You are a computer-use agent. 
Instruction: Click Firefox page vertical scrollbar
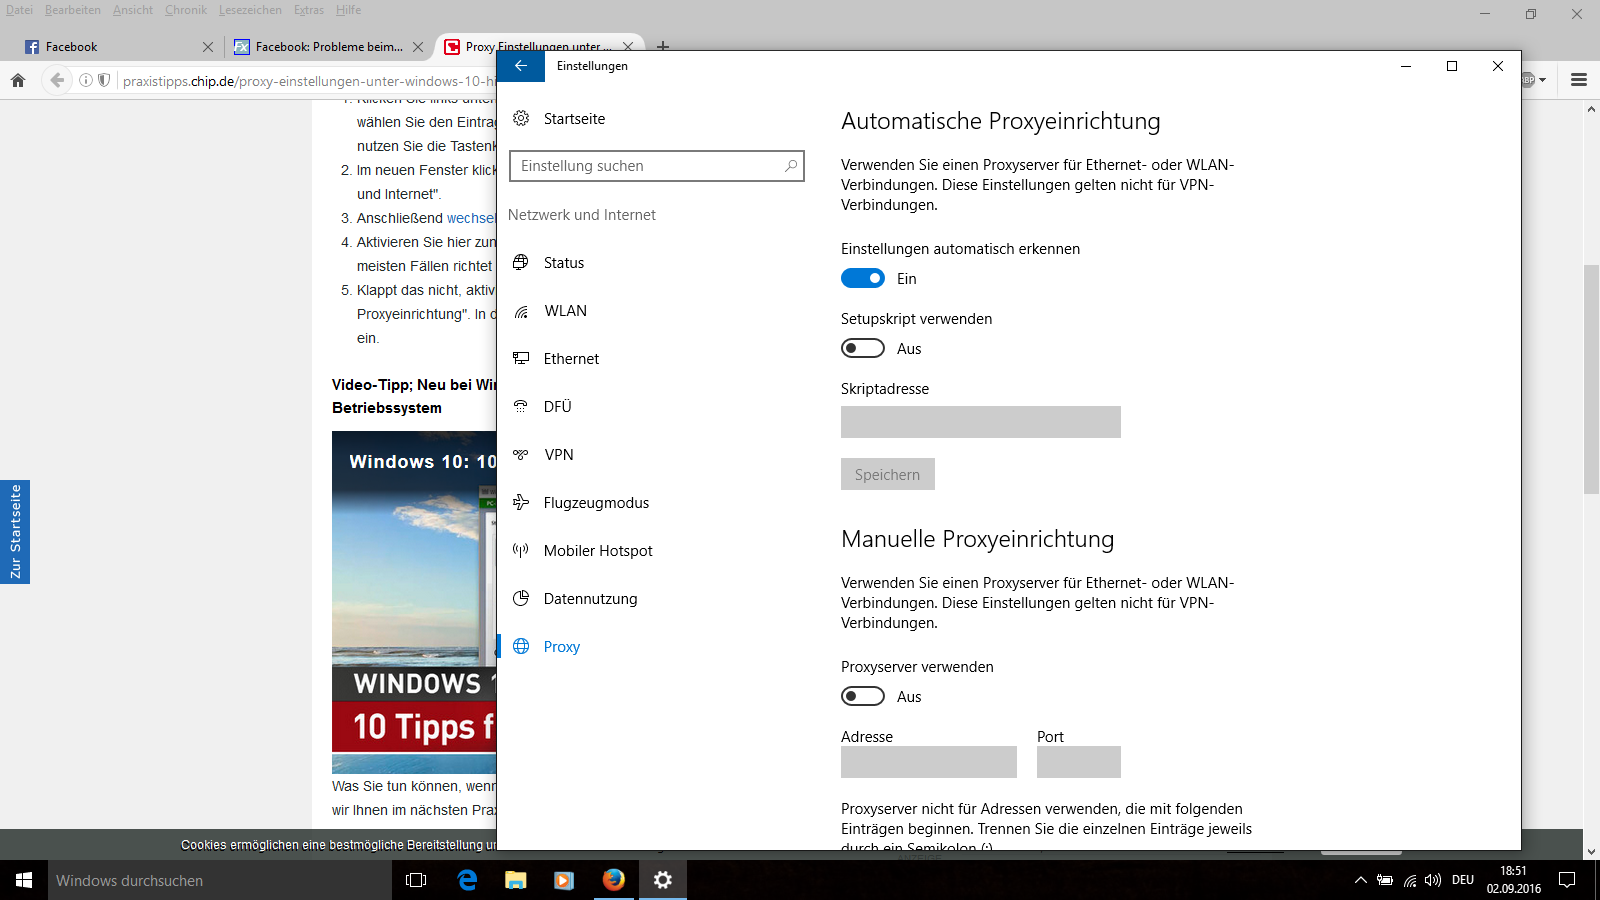[x=1591, y=380]
